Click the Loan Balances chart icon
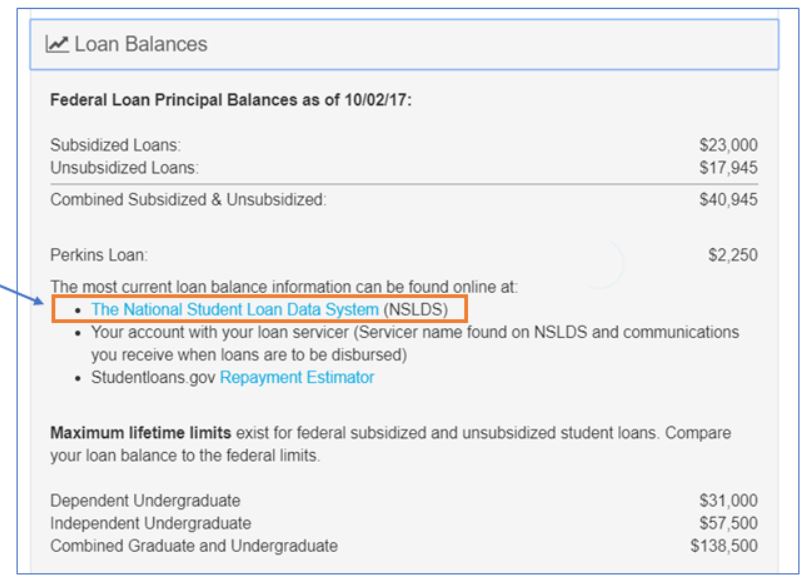This screenshot has height=582, width=809. tap(57, 44)
